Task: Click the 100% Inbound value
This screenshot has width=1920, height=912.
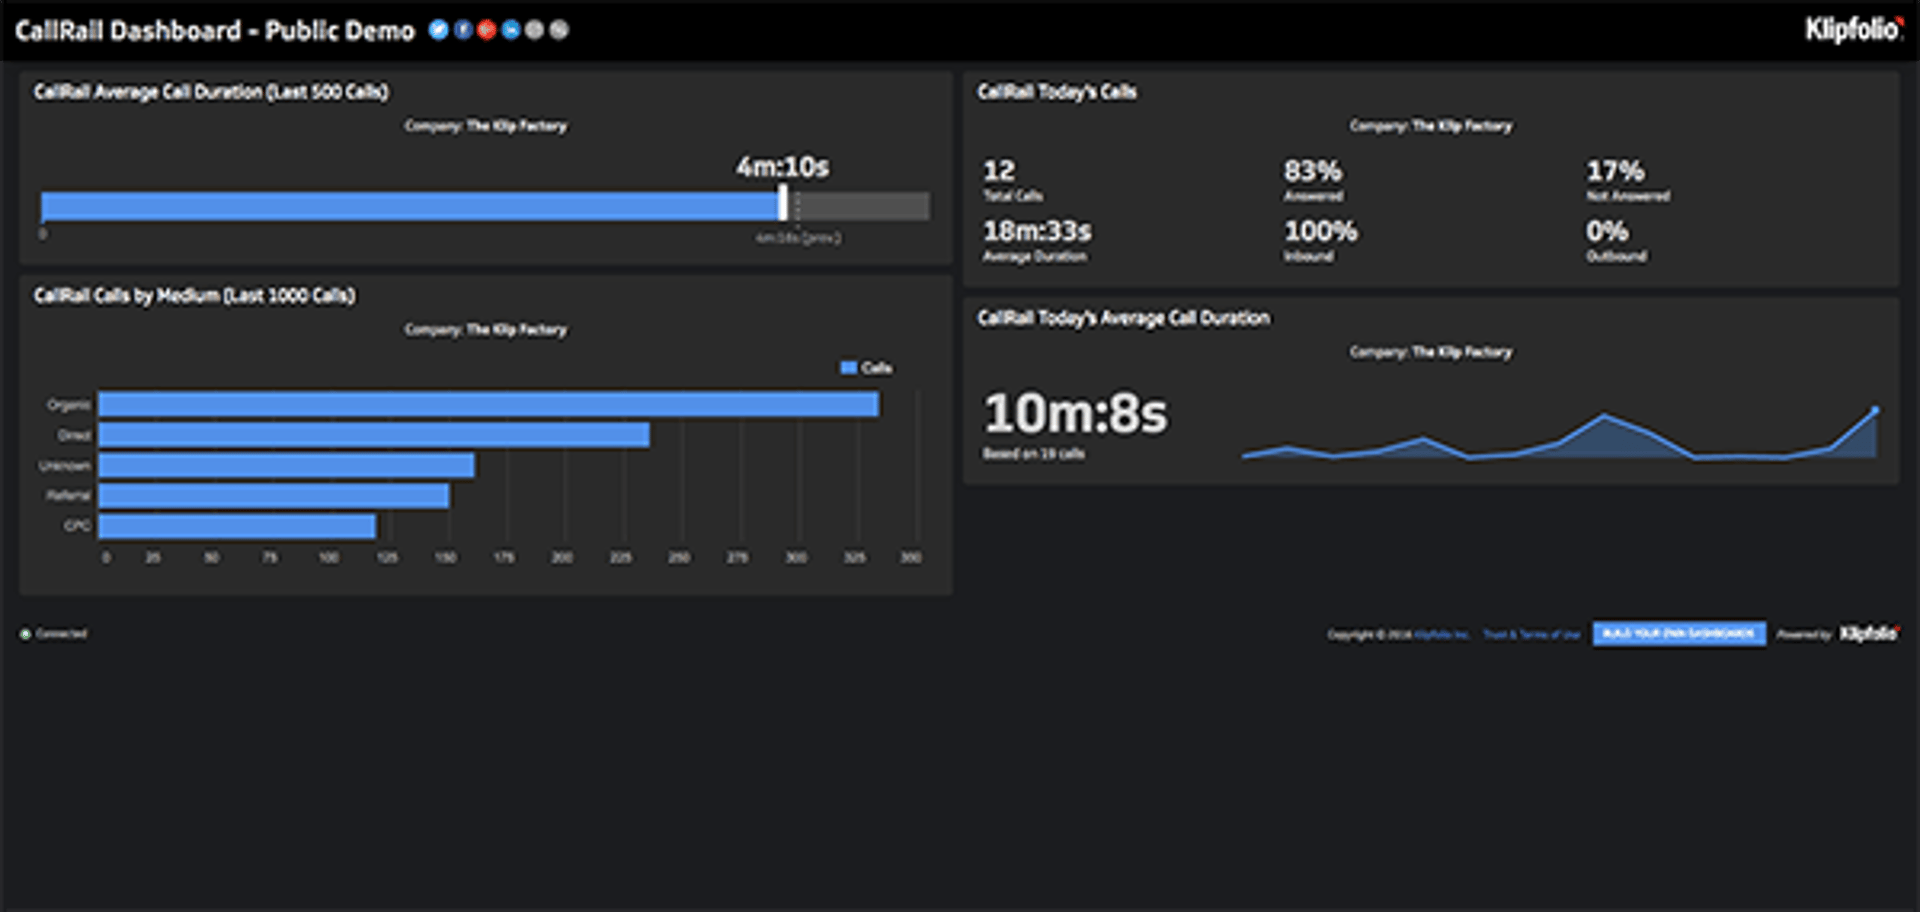Action: 1321,232
